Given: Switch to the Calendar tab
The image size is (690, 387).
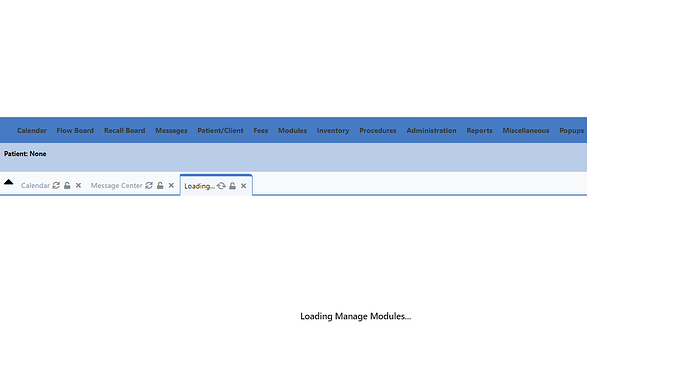Looking at the screenshot, I should pos(35,185).
